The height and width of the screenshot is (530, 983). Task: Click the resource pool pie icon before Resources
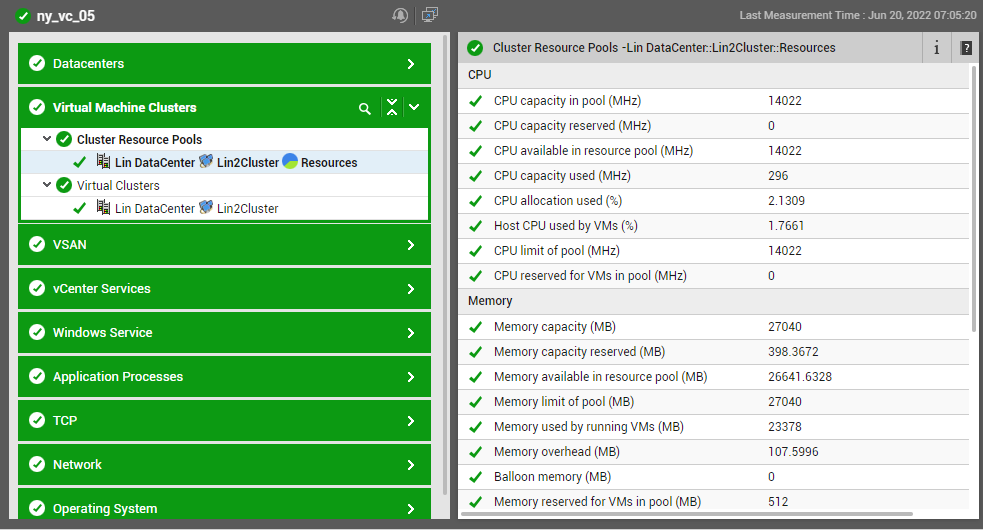point(290,161)
